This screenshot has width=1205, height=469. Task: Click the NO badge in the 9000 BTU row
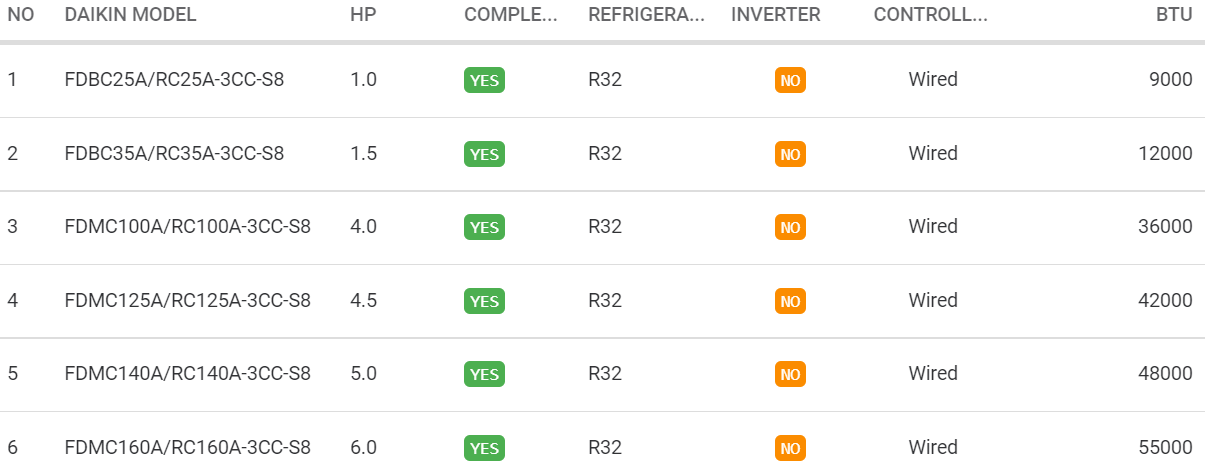(790, 80)
